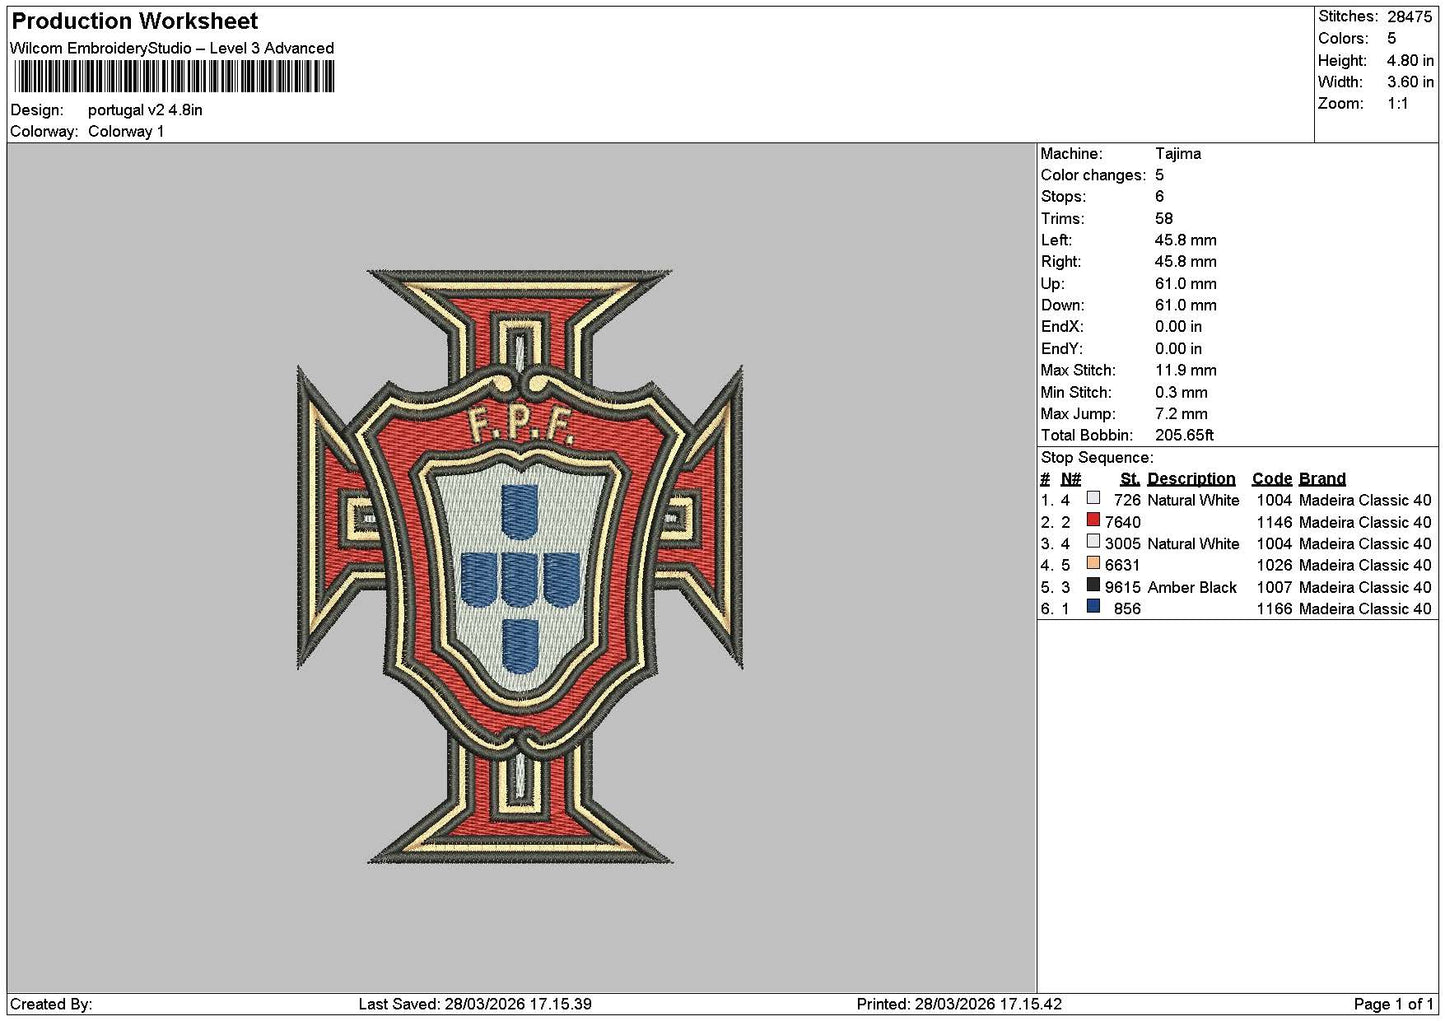
Task: Click the 'Production Worksheet' title
Action: 135,21
